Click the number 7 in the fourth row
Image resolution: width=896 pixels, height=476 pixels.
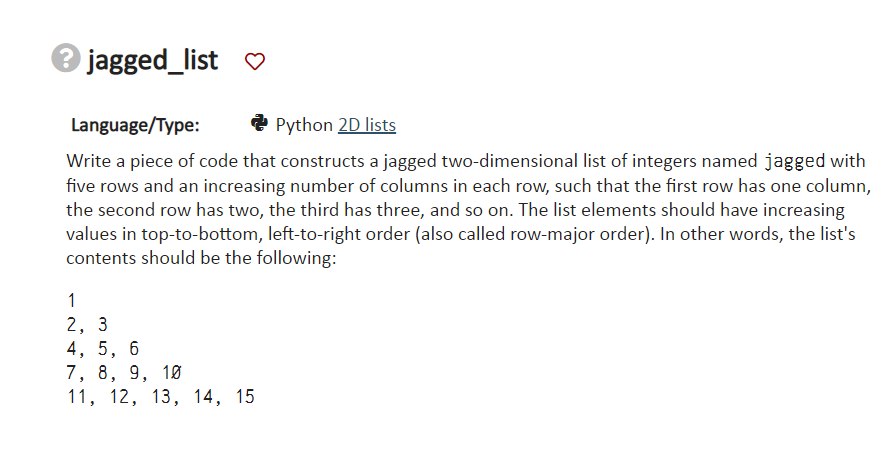tap(71, 373)
